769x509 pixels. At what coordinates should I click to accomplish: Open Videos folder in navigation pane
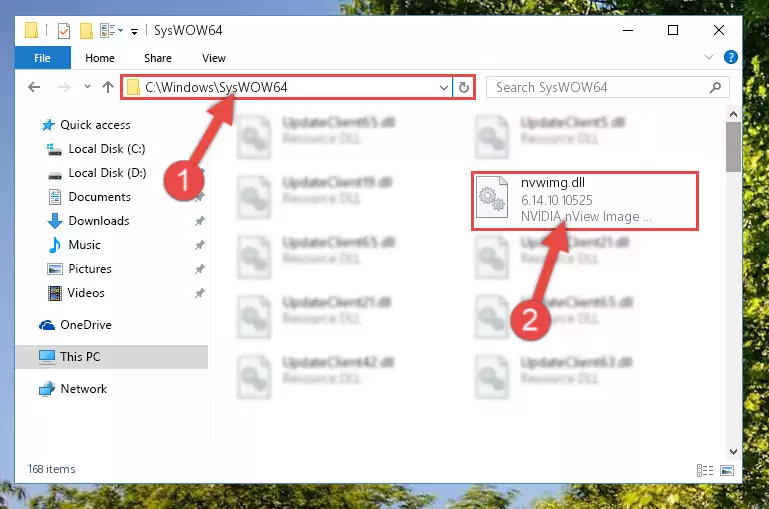click(77, 293)
